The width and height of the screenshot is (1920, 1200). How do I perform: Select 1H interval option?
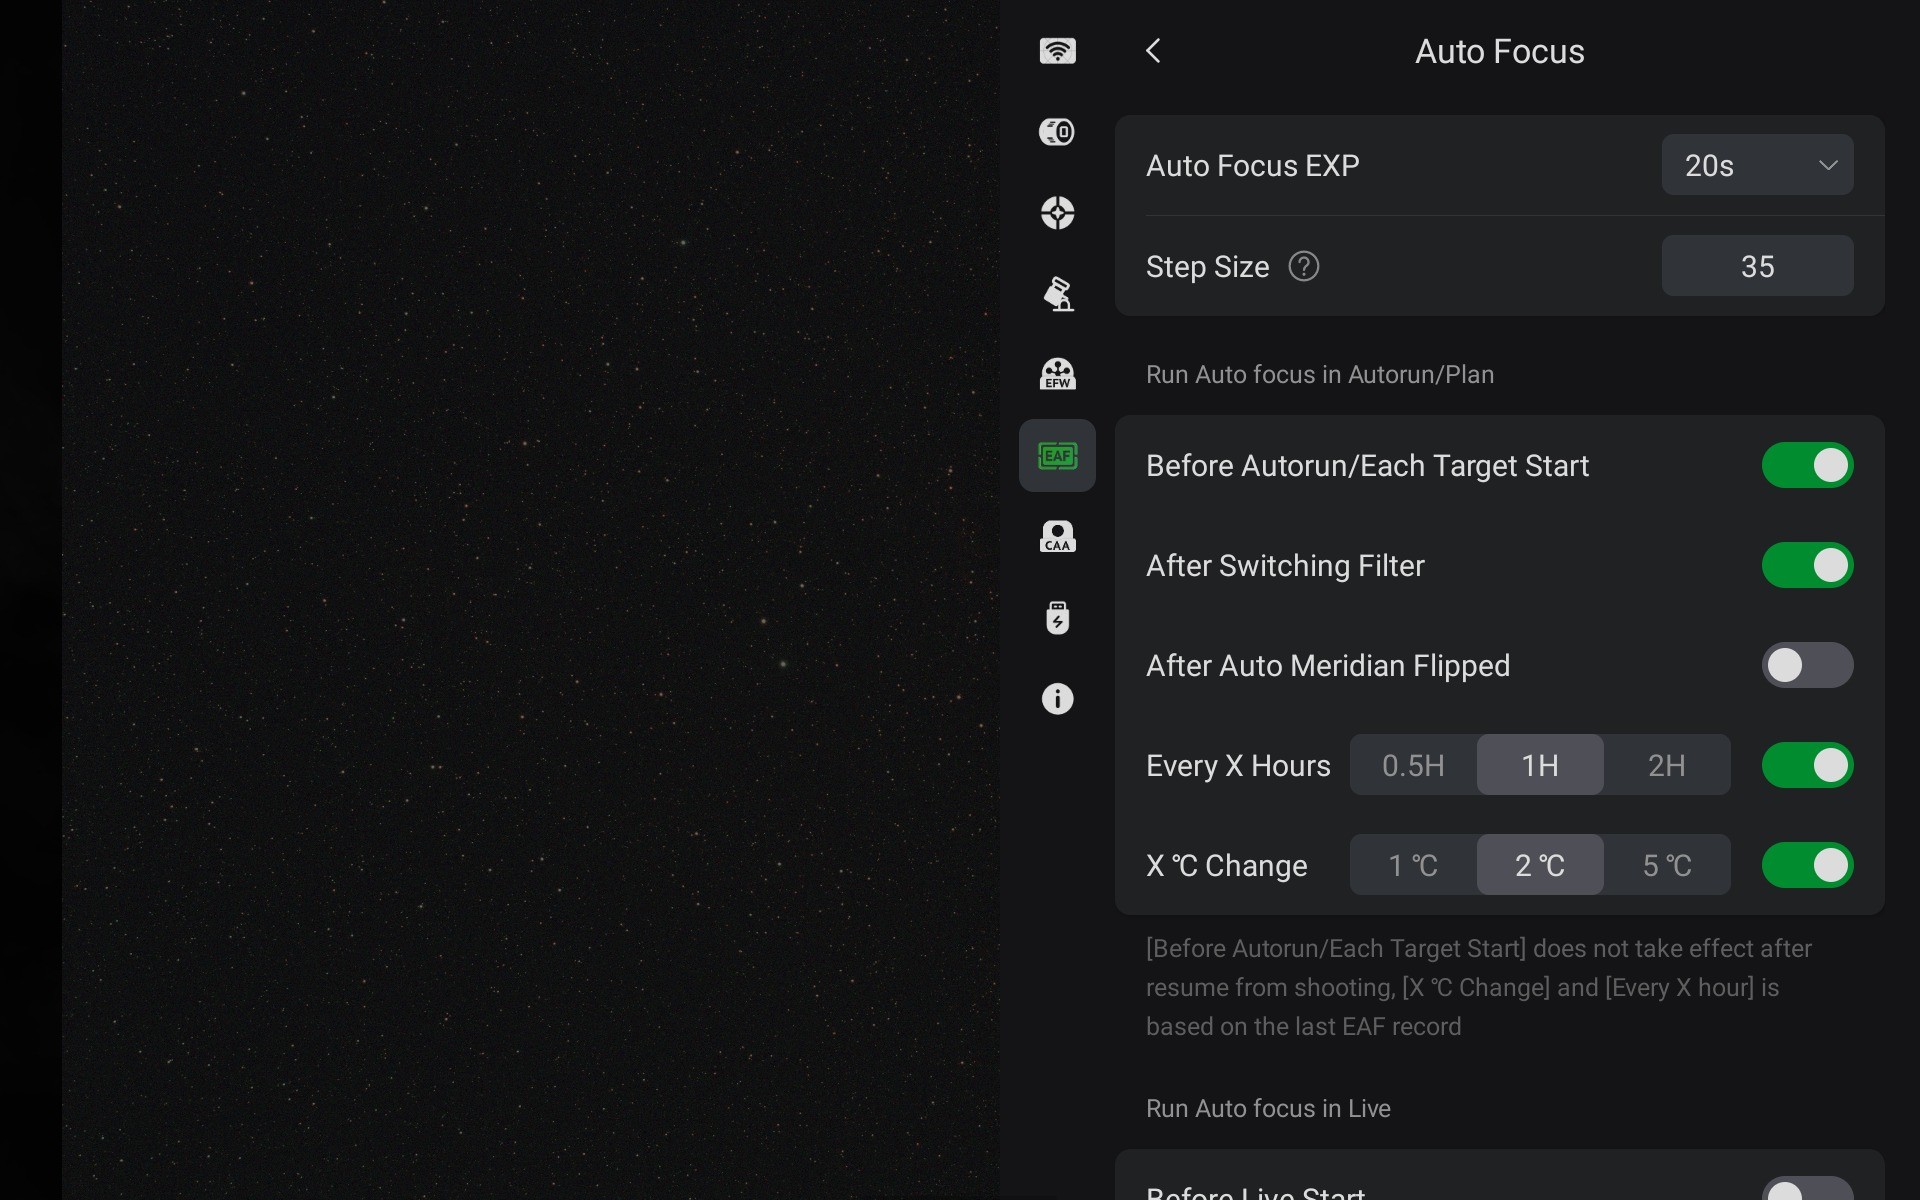[x=1540, y=765]
